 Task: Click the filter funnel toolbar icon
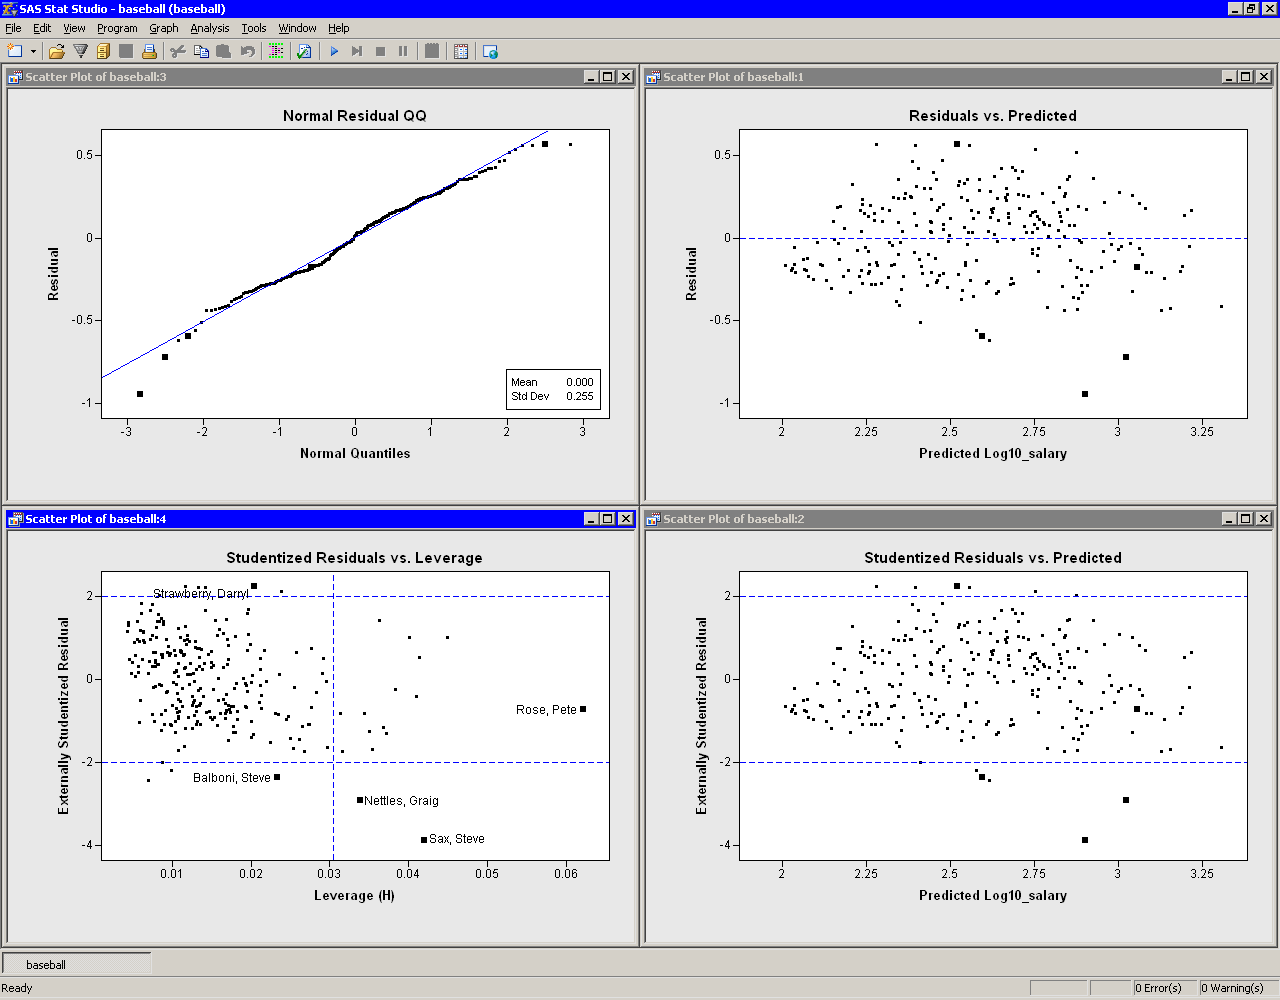[81, 51]
